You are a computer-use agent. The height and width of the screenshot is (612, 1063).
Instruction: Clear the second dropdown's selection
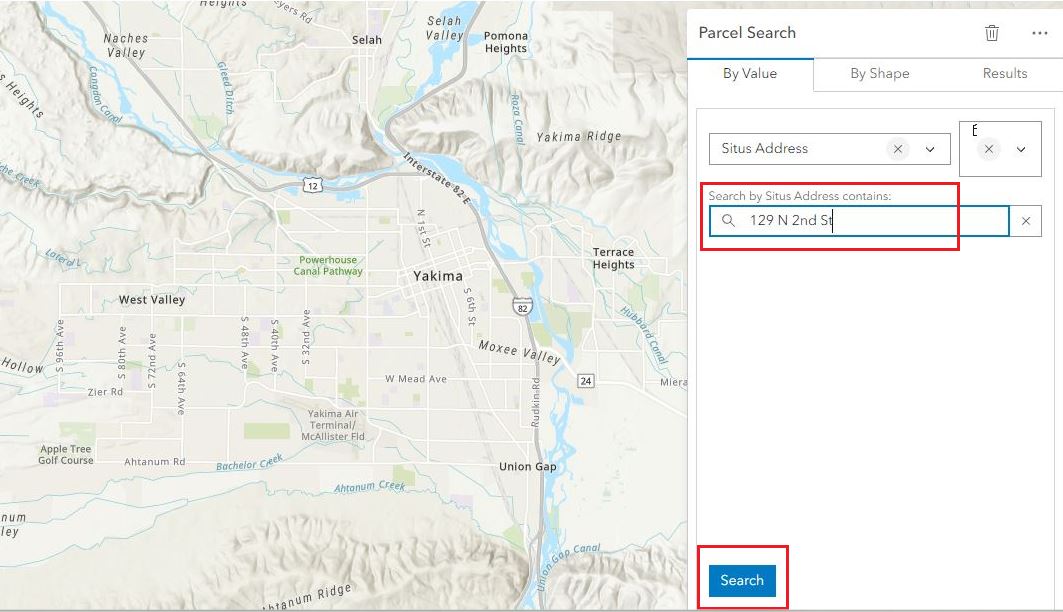pyautogui.click(x=989, y=149)
